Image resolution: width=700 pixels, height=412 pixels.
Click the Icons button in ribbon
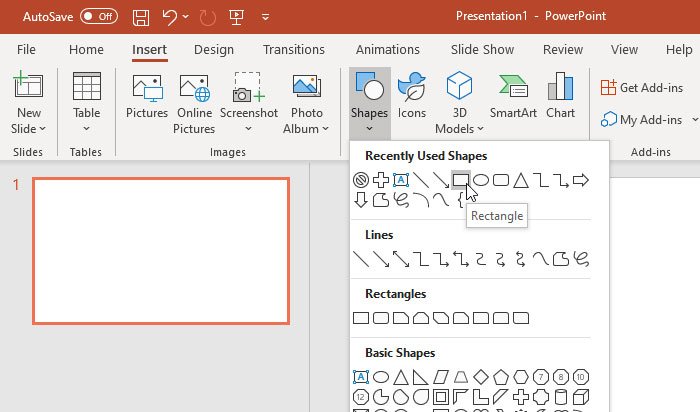pyautogui.click(x=412, y=98)
